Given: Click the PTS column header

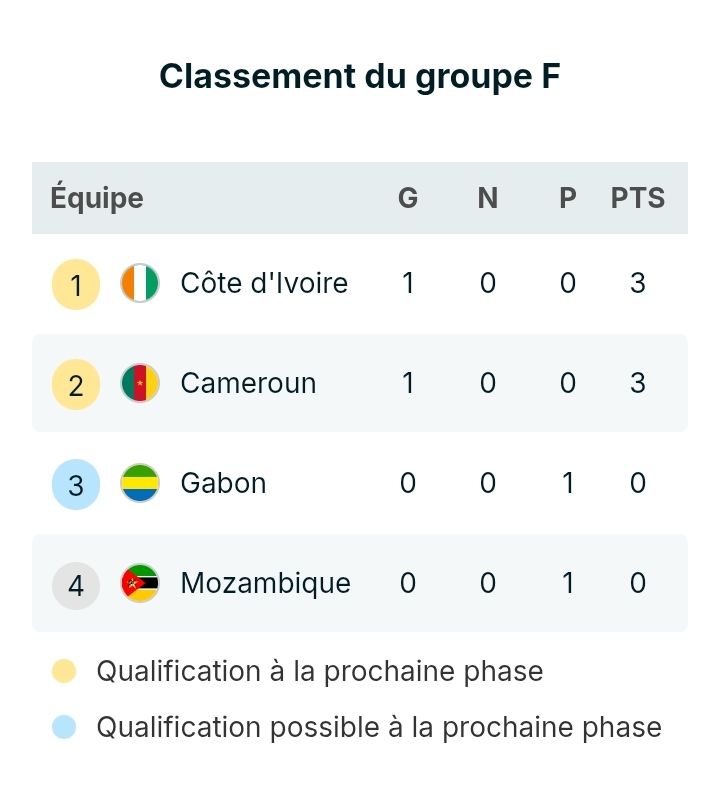Looking at the screenshot, I should click(638, 198).
